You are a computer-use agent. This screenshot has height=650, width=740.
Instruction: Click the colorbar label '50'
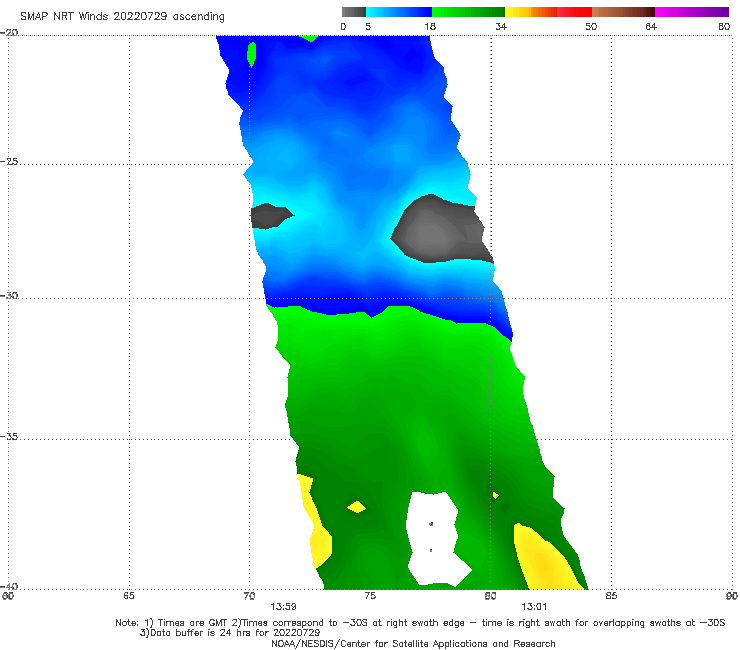click(591, 27)
